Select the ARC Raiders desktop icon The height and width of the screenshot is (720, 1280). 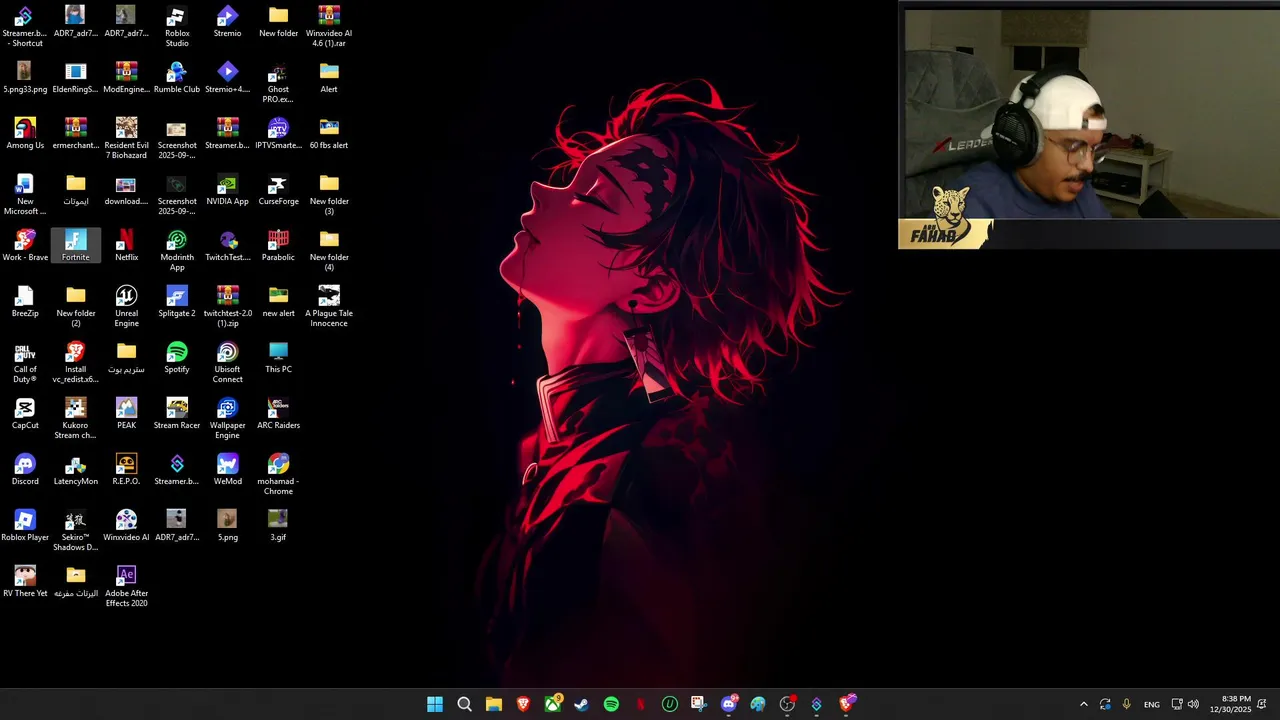278,414
